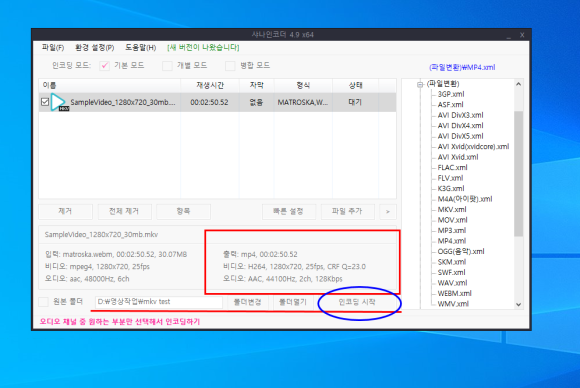Viewport: 580px width, 388px height.
Task: Collapse the (파일변환) tree node
Action: [x=420, y=84]
